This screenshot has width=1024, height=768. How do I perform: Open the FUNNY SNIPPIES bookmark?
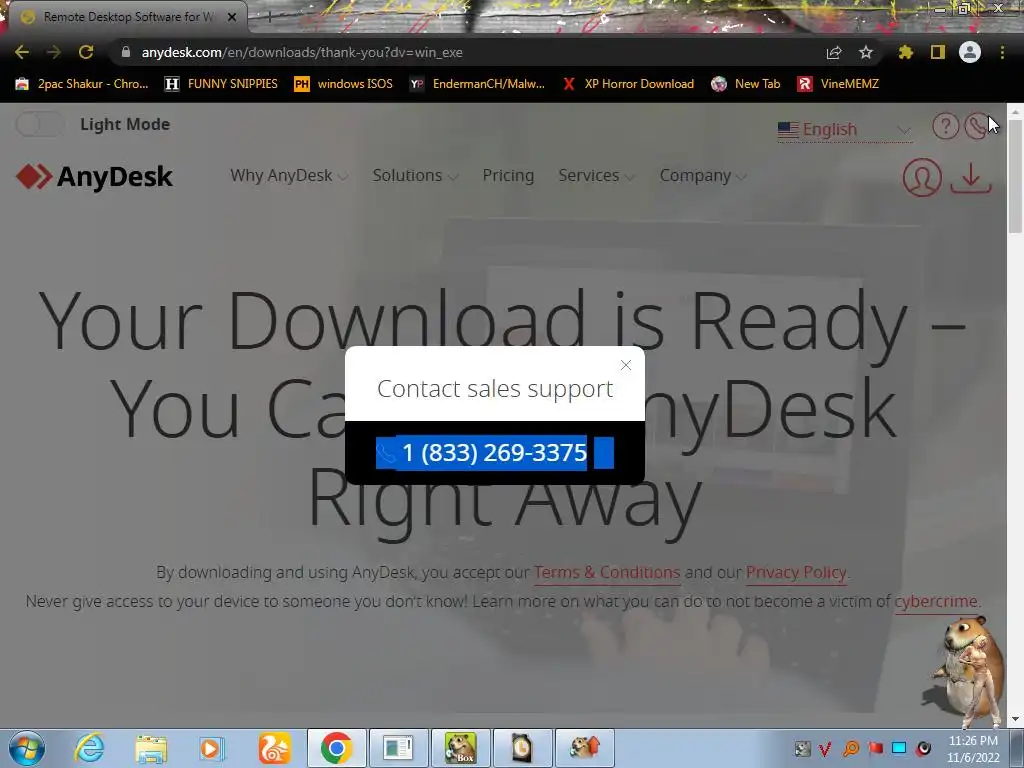click(x=221, y=84)
